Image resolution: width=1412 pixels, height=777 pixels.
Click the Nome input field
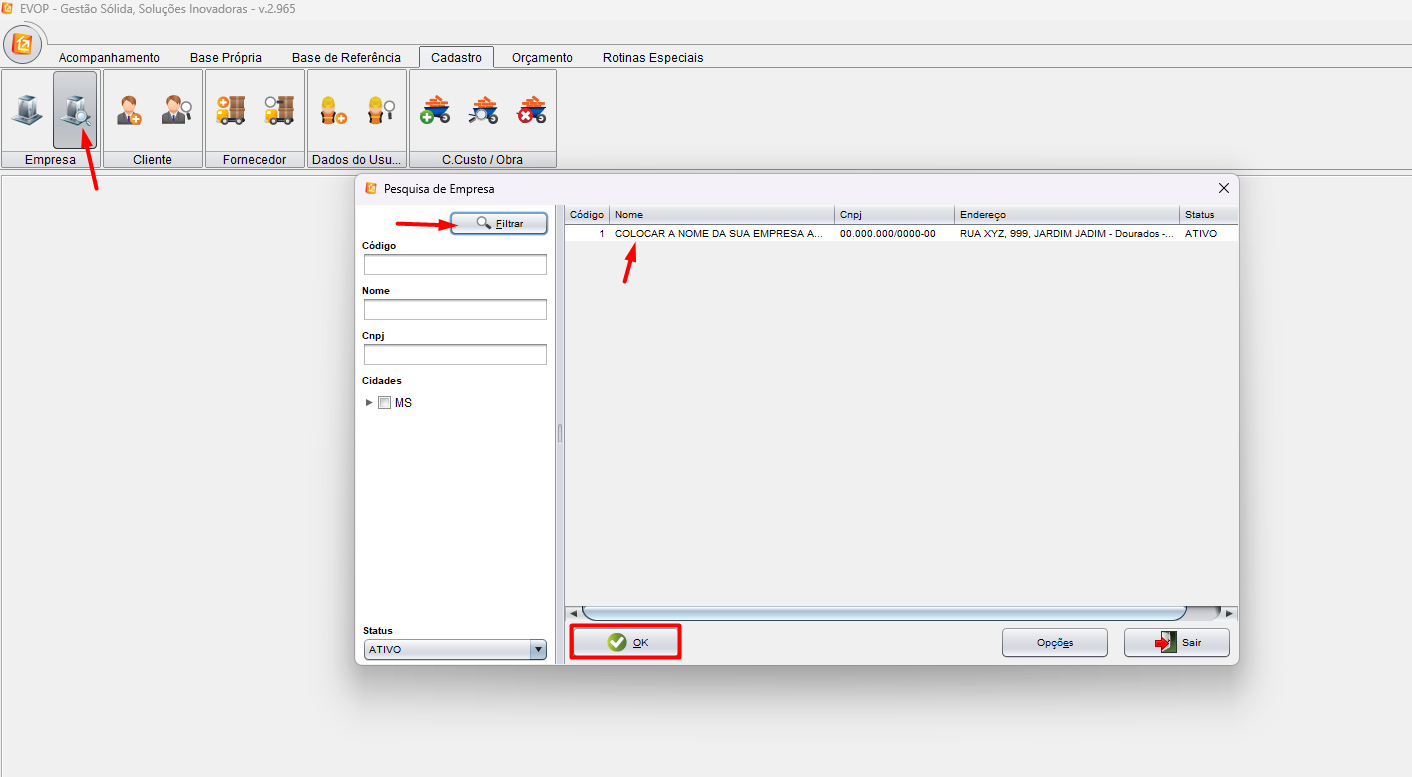pos(455,310)
